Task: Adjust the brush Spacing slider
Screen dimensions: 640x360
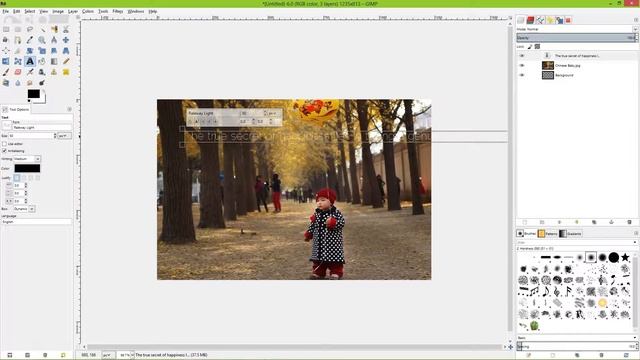Action: pos(577,347)
